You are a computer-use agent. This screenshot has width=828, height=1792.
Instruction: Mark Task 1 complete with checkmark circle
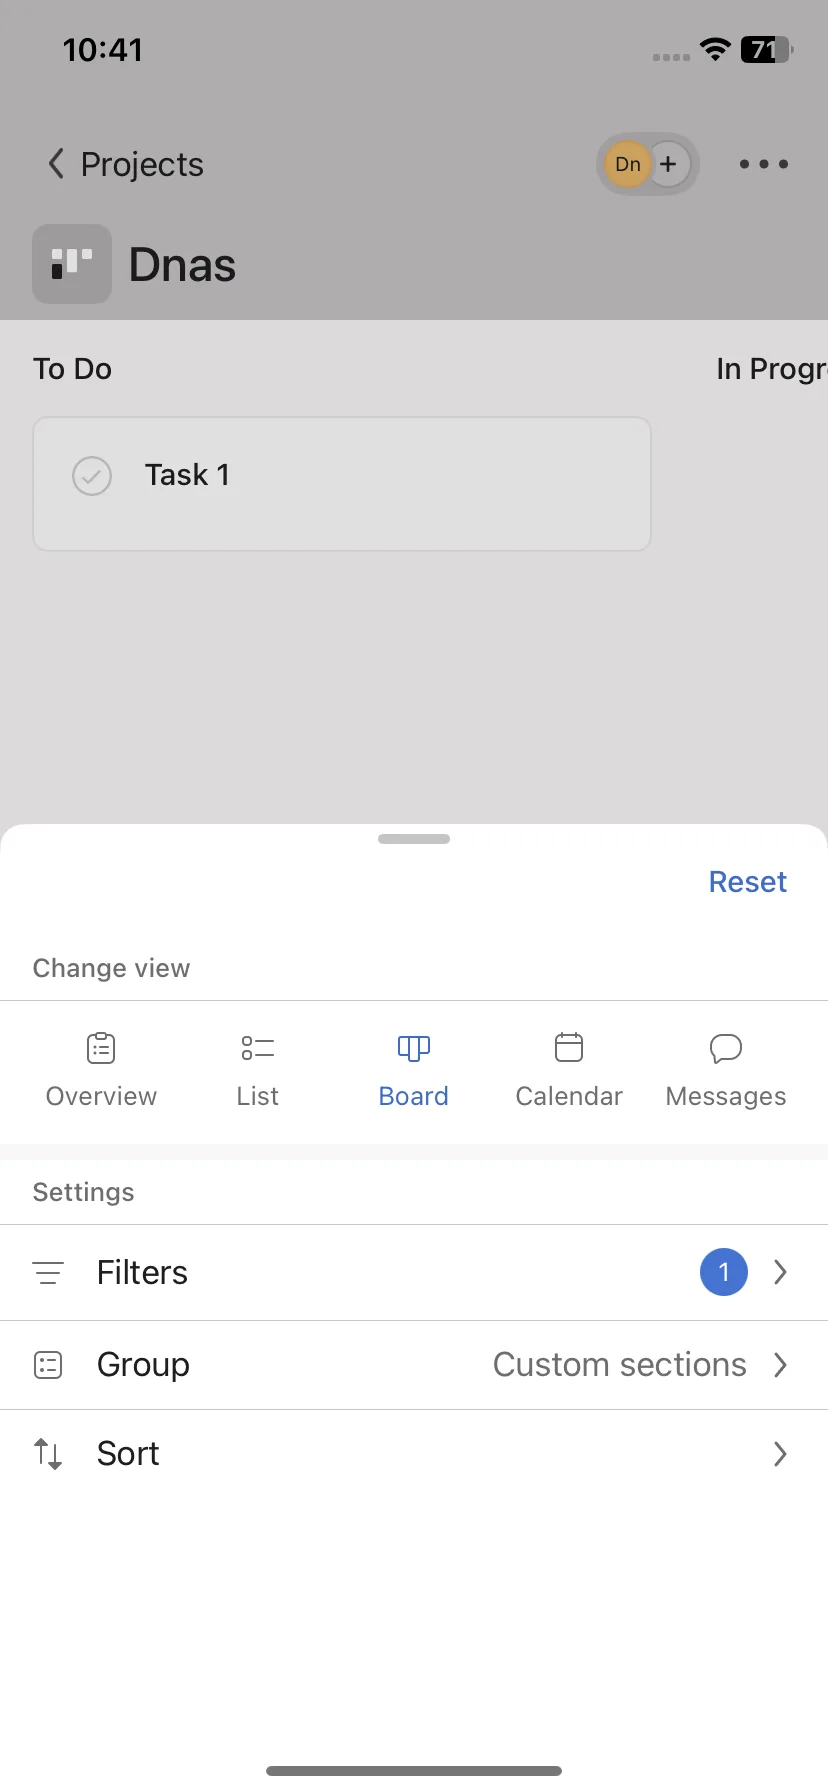92,476
